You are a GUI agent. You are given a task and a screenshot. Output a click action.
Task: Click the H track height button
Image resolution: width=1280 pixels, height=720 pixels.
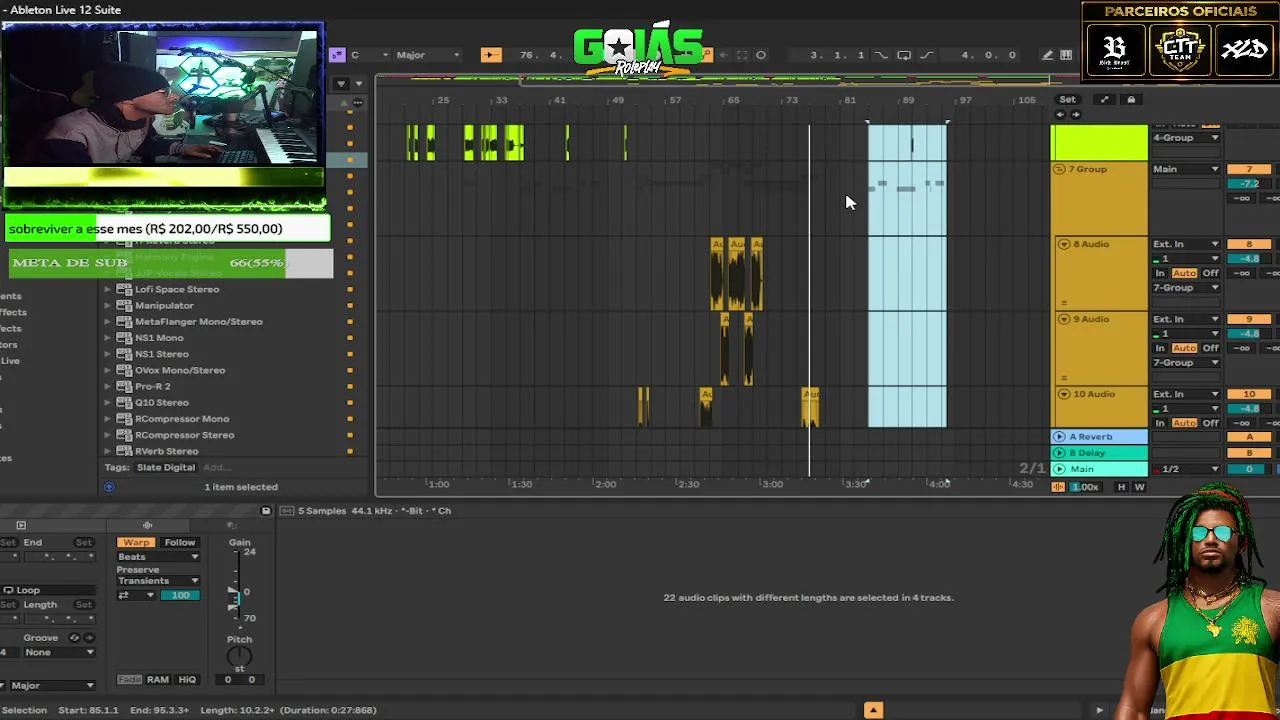[x=1121, y=487]
